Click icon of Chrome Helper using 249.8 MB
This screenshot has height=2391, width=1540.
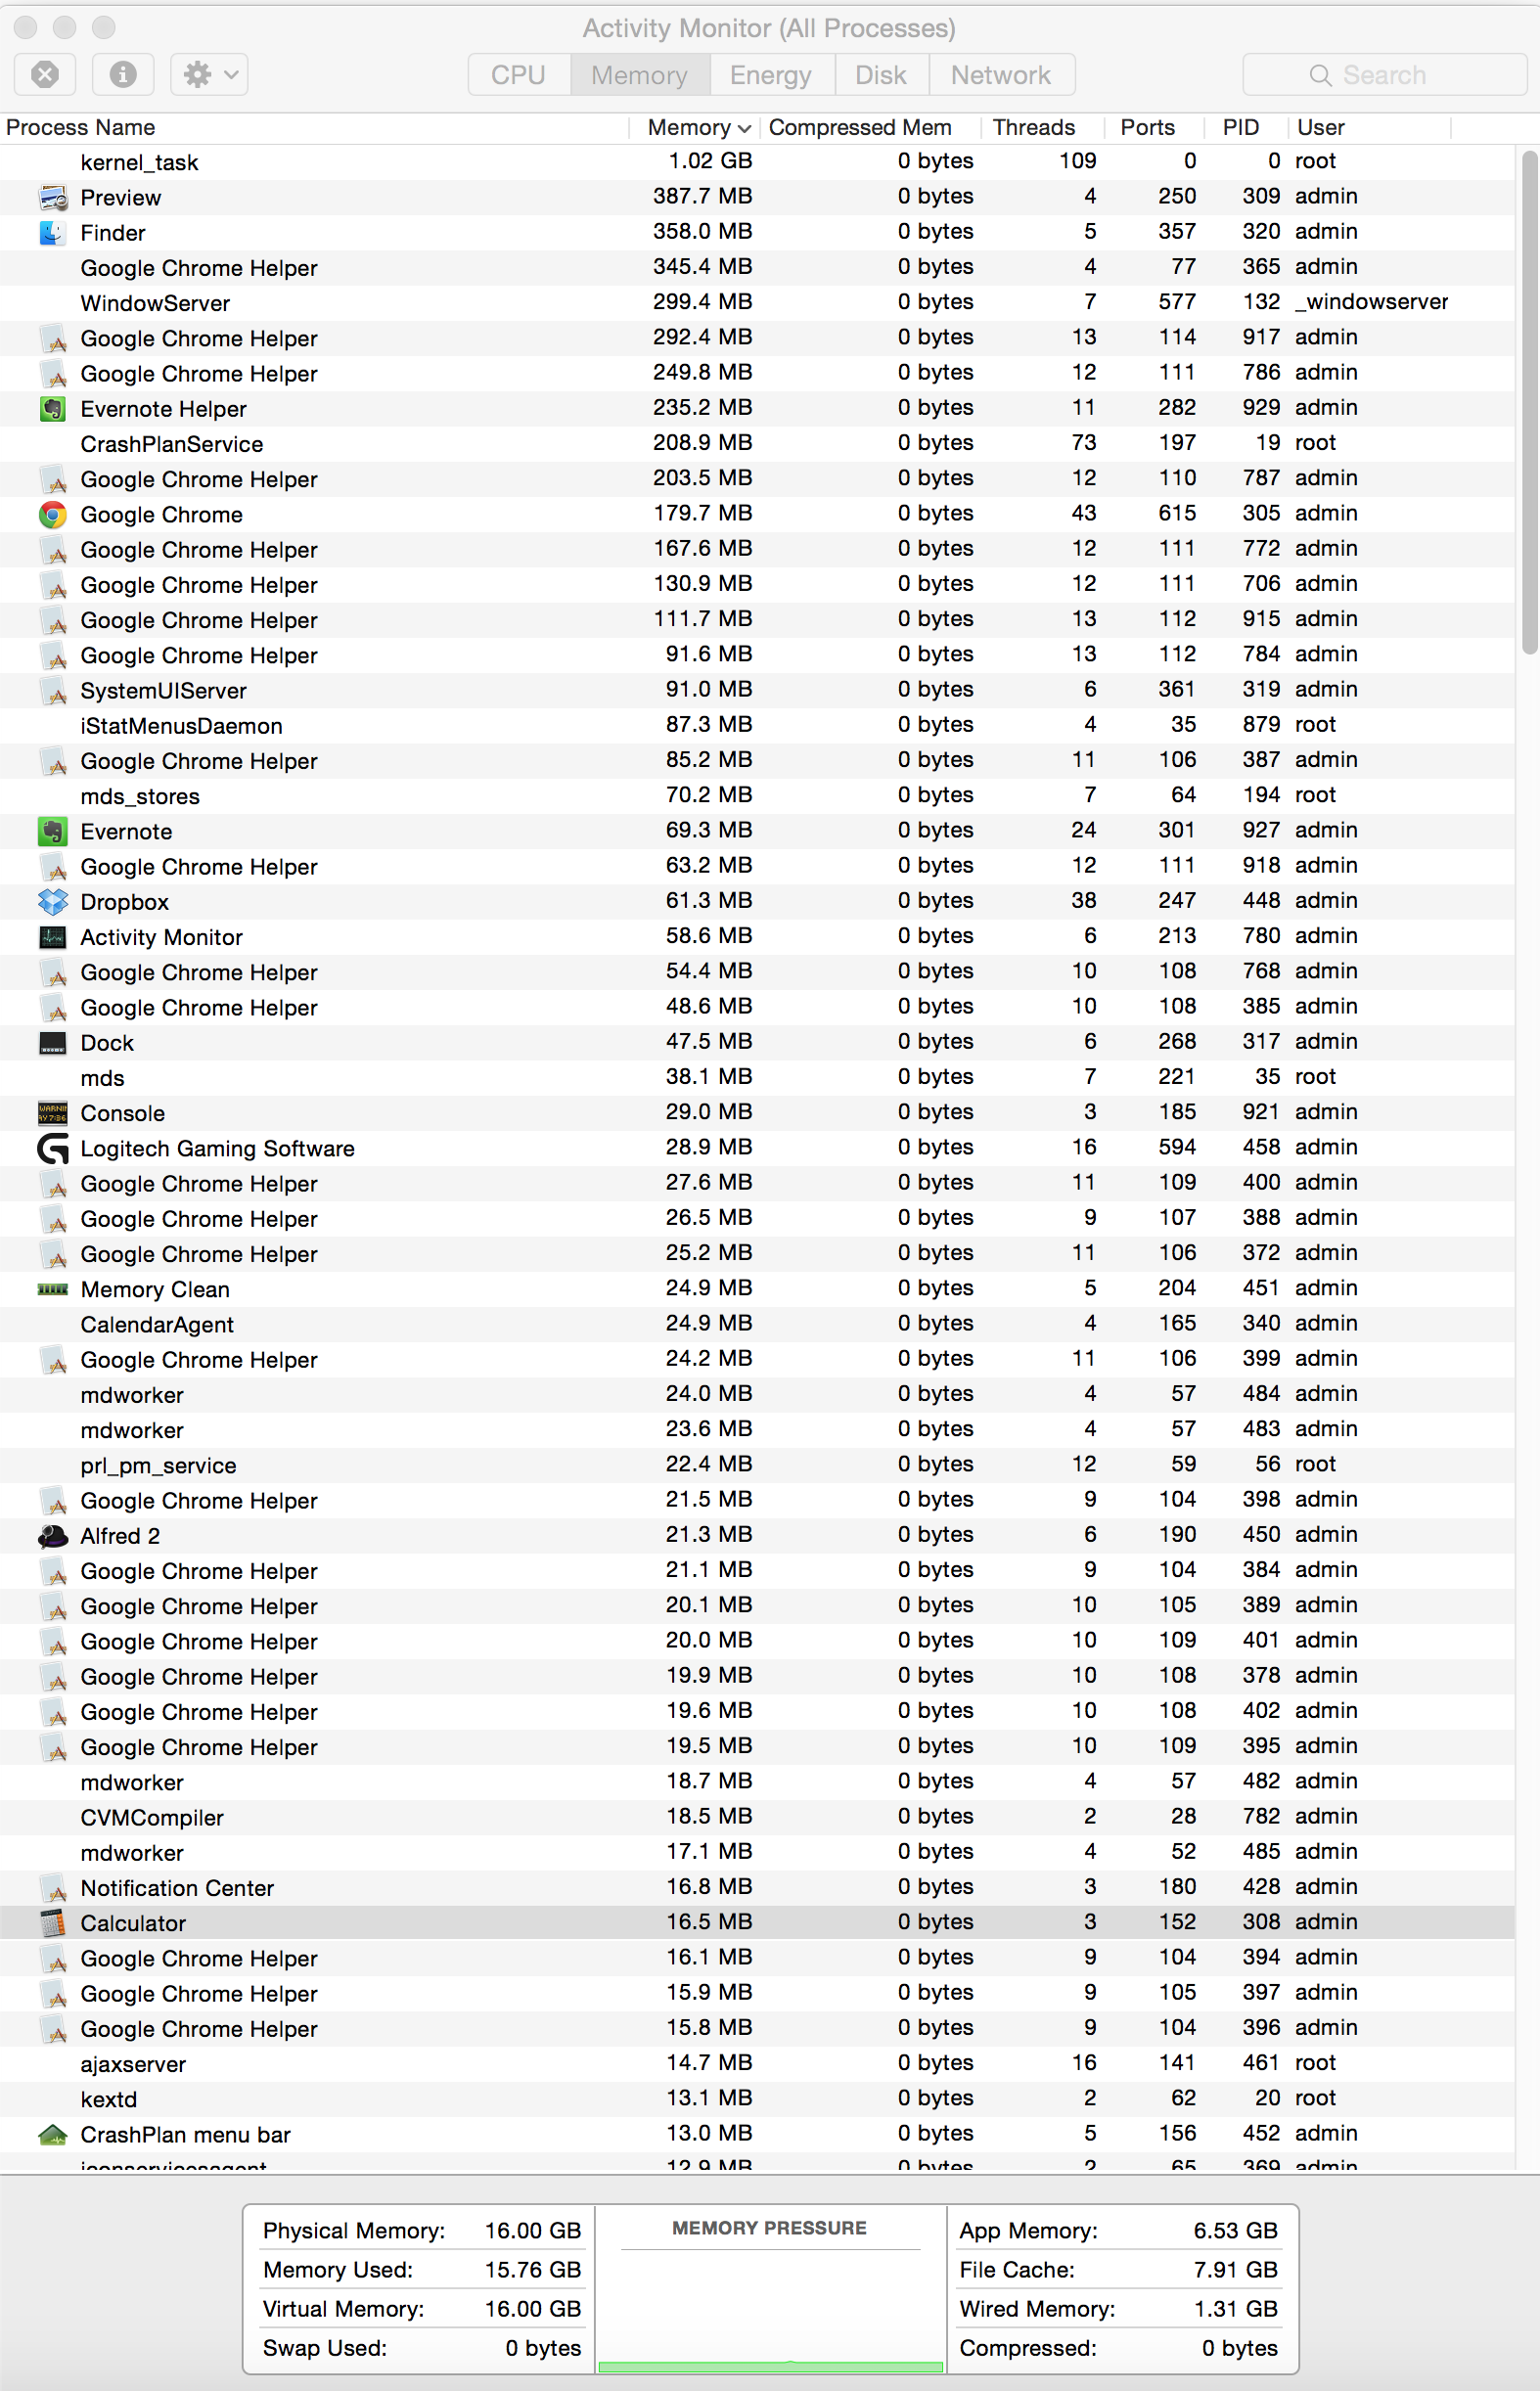[53, 374]
